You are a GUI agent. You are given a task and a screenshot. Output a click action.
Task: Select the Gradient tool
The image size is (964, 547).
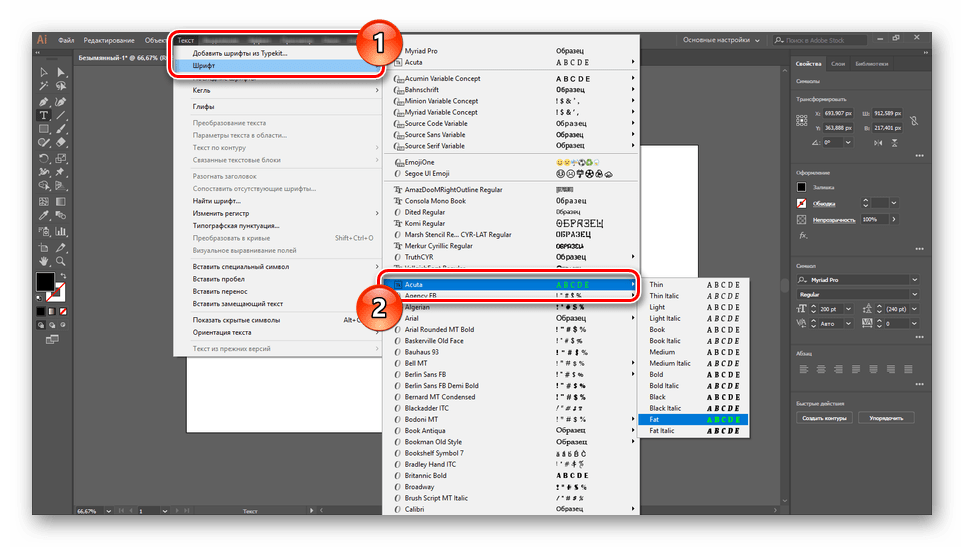(61, 202)
